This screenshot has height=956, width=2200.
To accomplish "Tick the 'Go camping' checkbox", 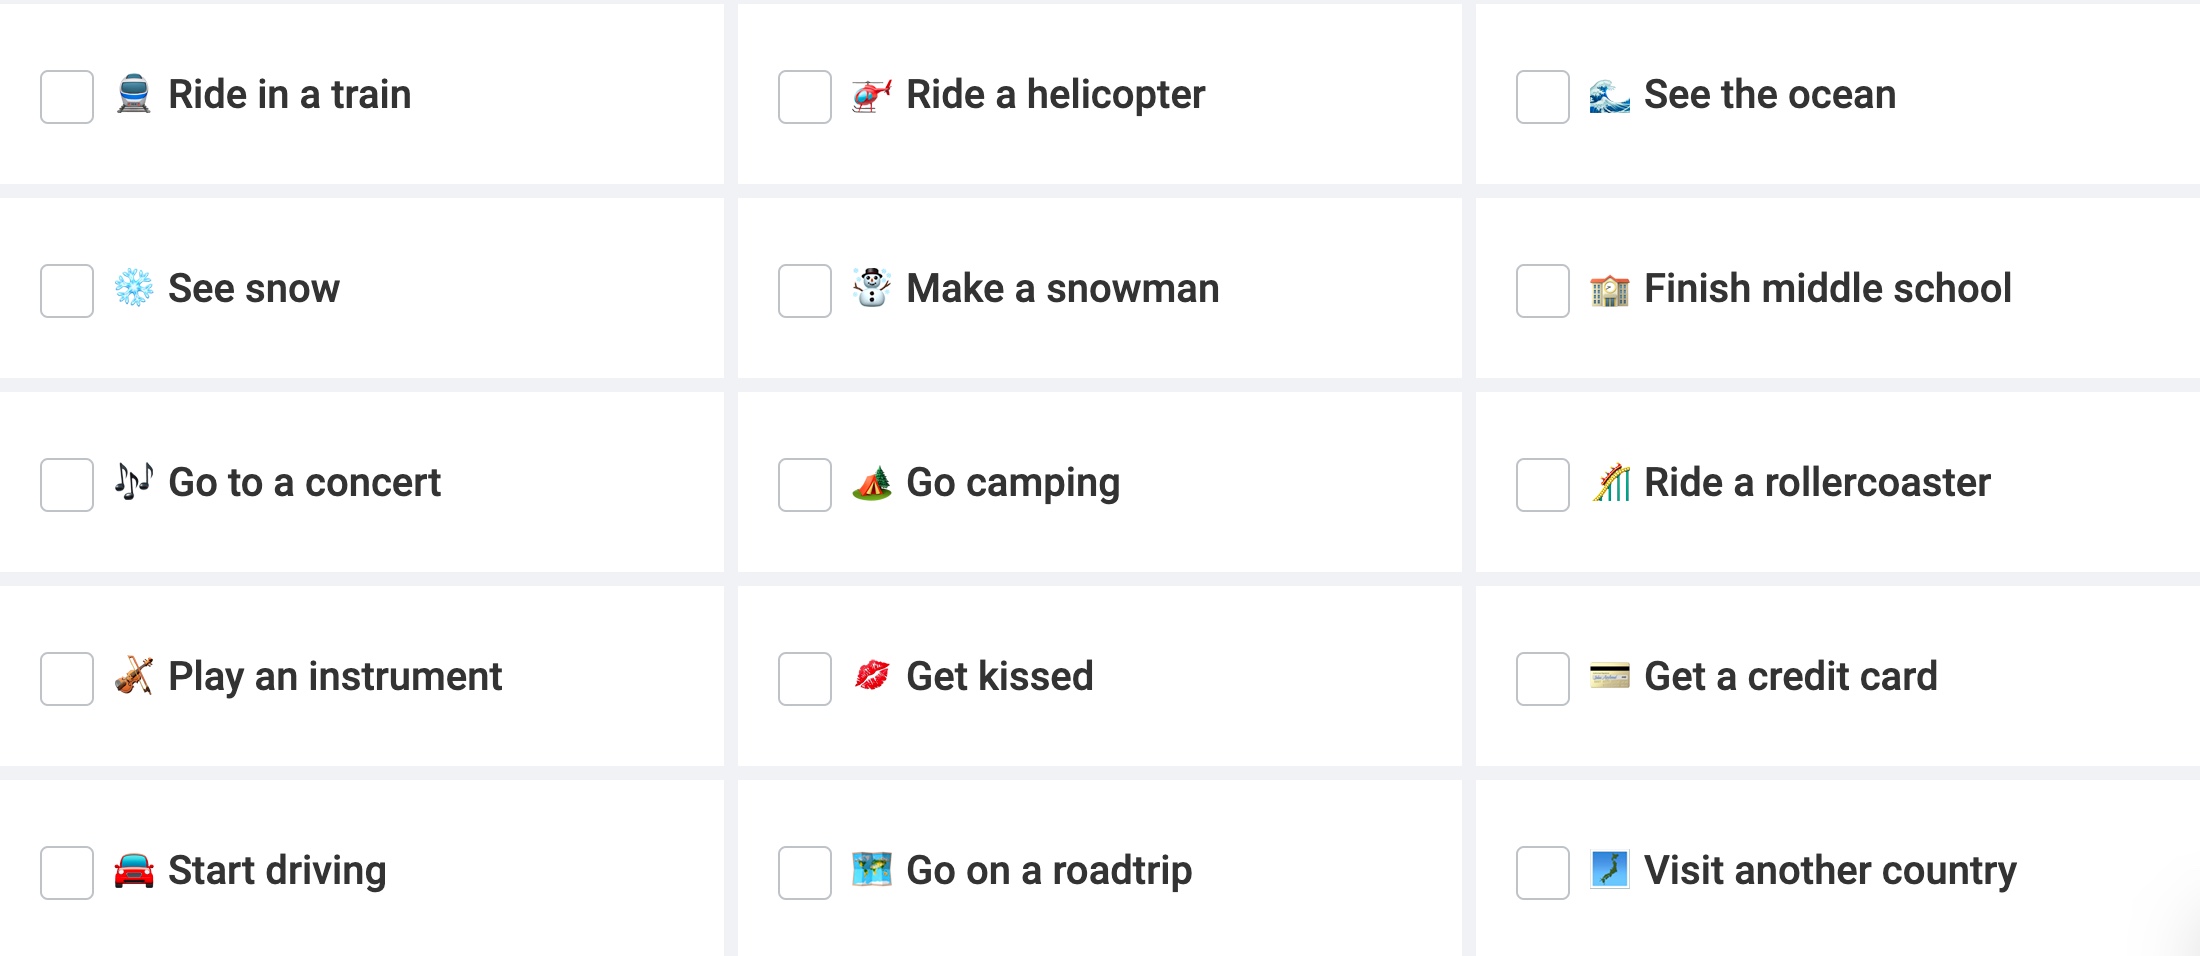I will tap(805, 485).
